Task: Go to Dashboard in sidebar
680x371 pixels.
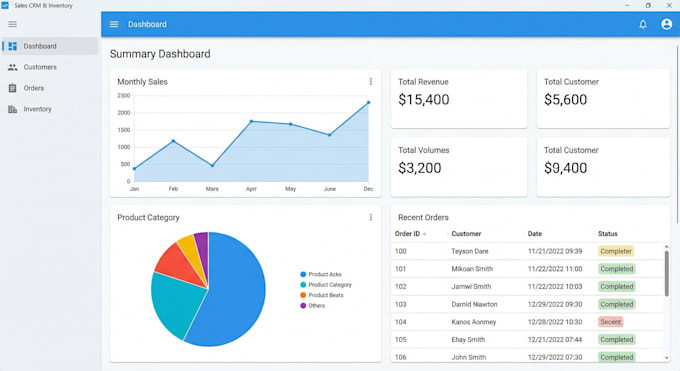Action: tap(50, 46)
